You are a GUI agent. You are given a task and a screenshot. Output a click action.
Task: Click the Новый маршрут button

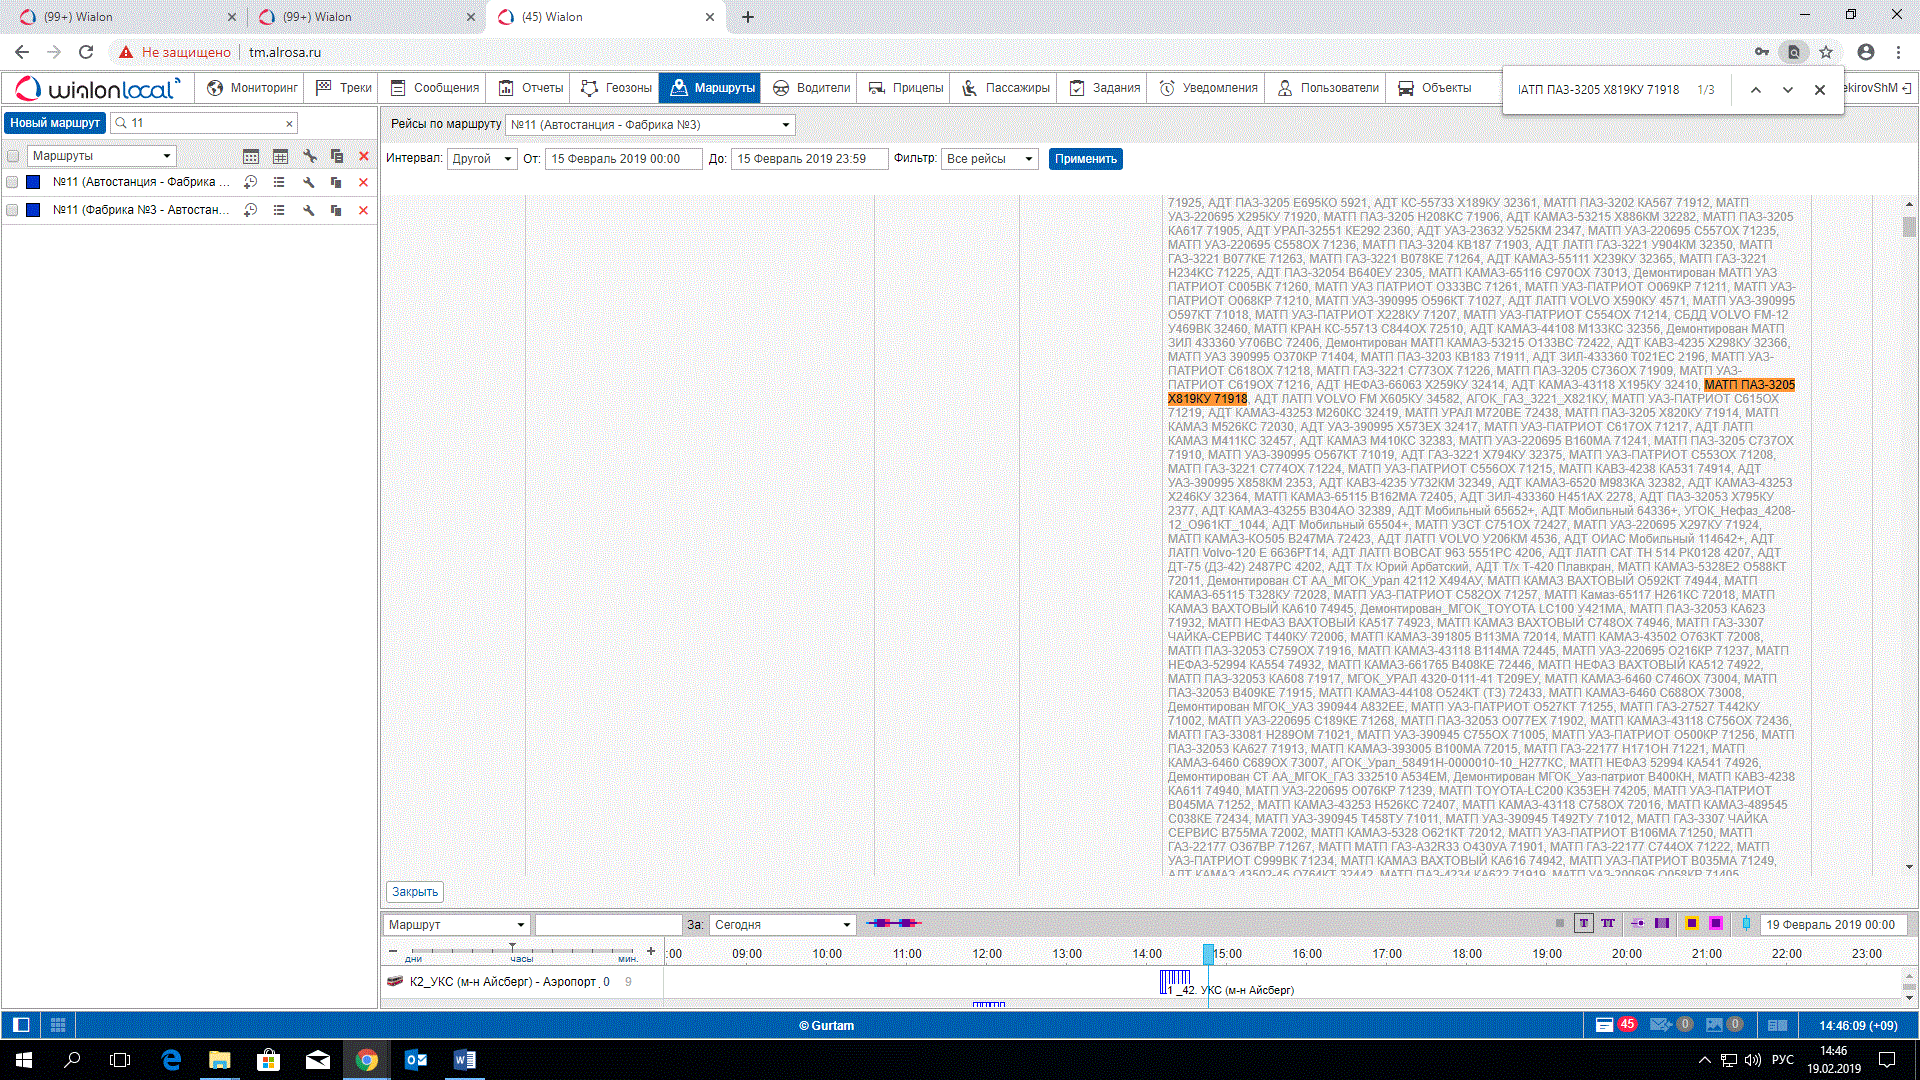(55, 123)
